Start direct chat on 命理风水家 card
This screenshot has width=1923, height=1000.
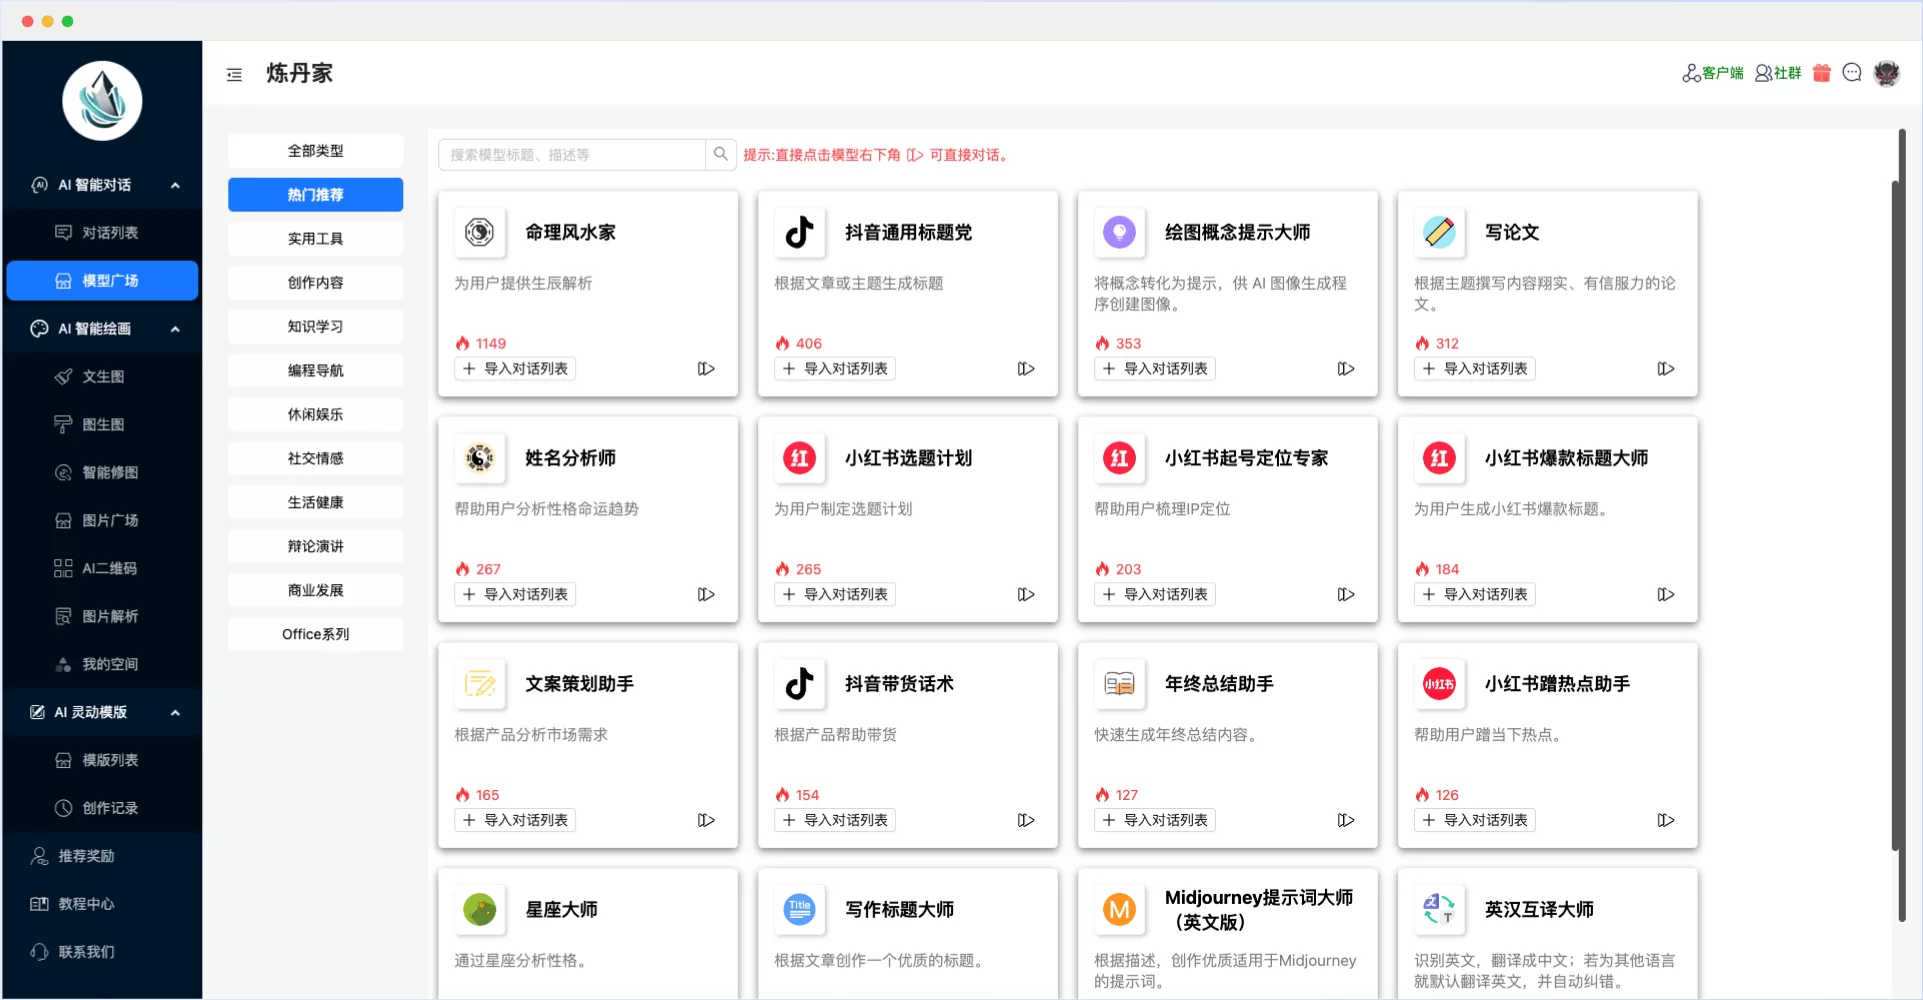(706, 369)
